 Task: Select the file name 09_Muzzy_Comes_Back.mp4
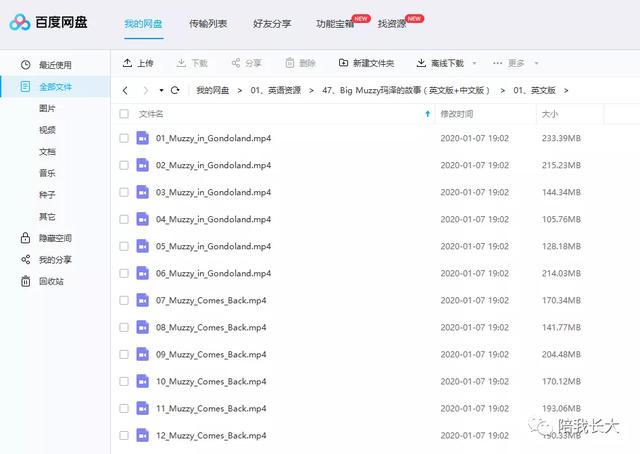coord(211,354)
